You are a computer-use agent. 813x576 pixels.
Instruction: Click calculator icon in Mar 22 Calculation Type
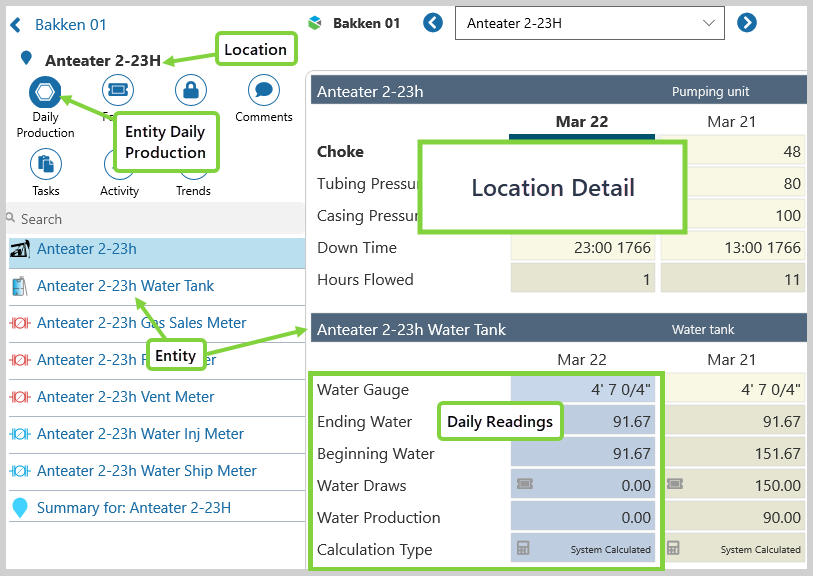click(x=523, y=547)
